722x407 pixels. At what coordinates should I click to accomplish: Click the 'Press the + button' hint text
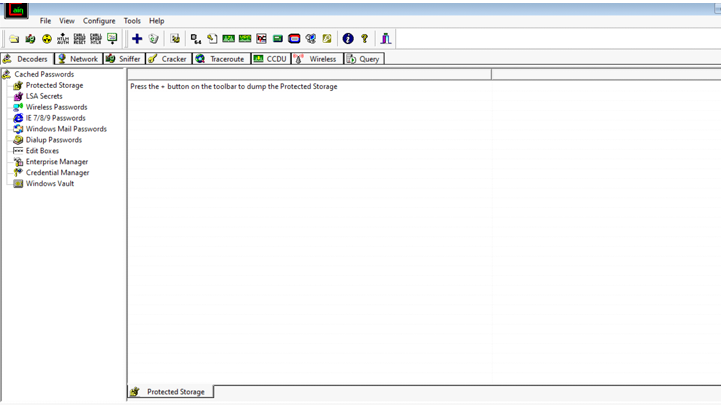pos(233,87)
